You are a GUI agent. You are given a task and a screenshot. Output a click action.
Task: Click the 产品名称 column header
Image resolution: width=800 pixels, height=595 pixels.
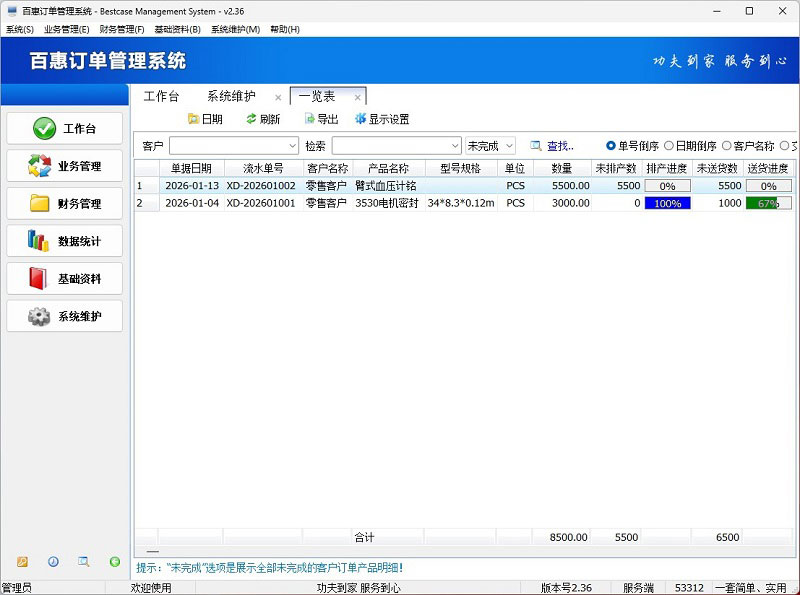click(389, 168)
